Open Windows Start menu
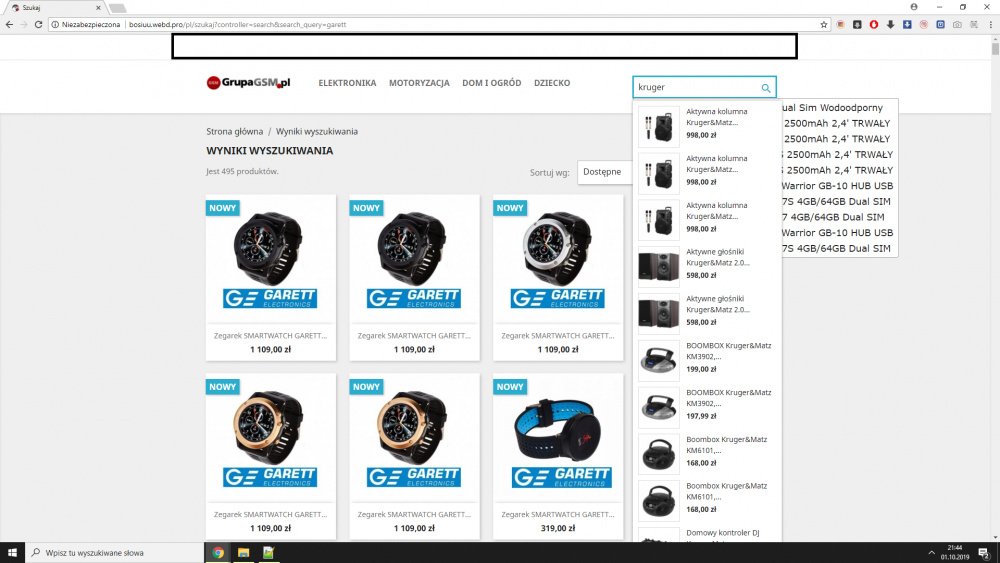The image size is (1000, 563). (12, 553)
